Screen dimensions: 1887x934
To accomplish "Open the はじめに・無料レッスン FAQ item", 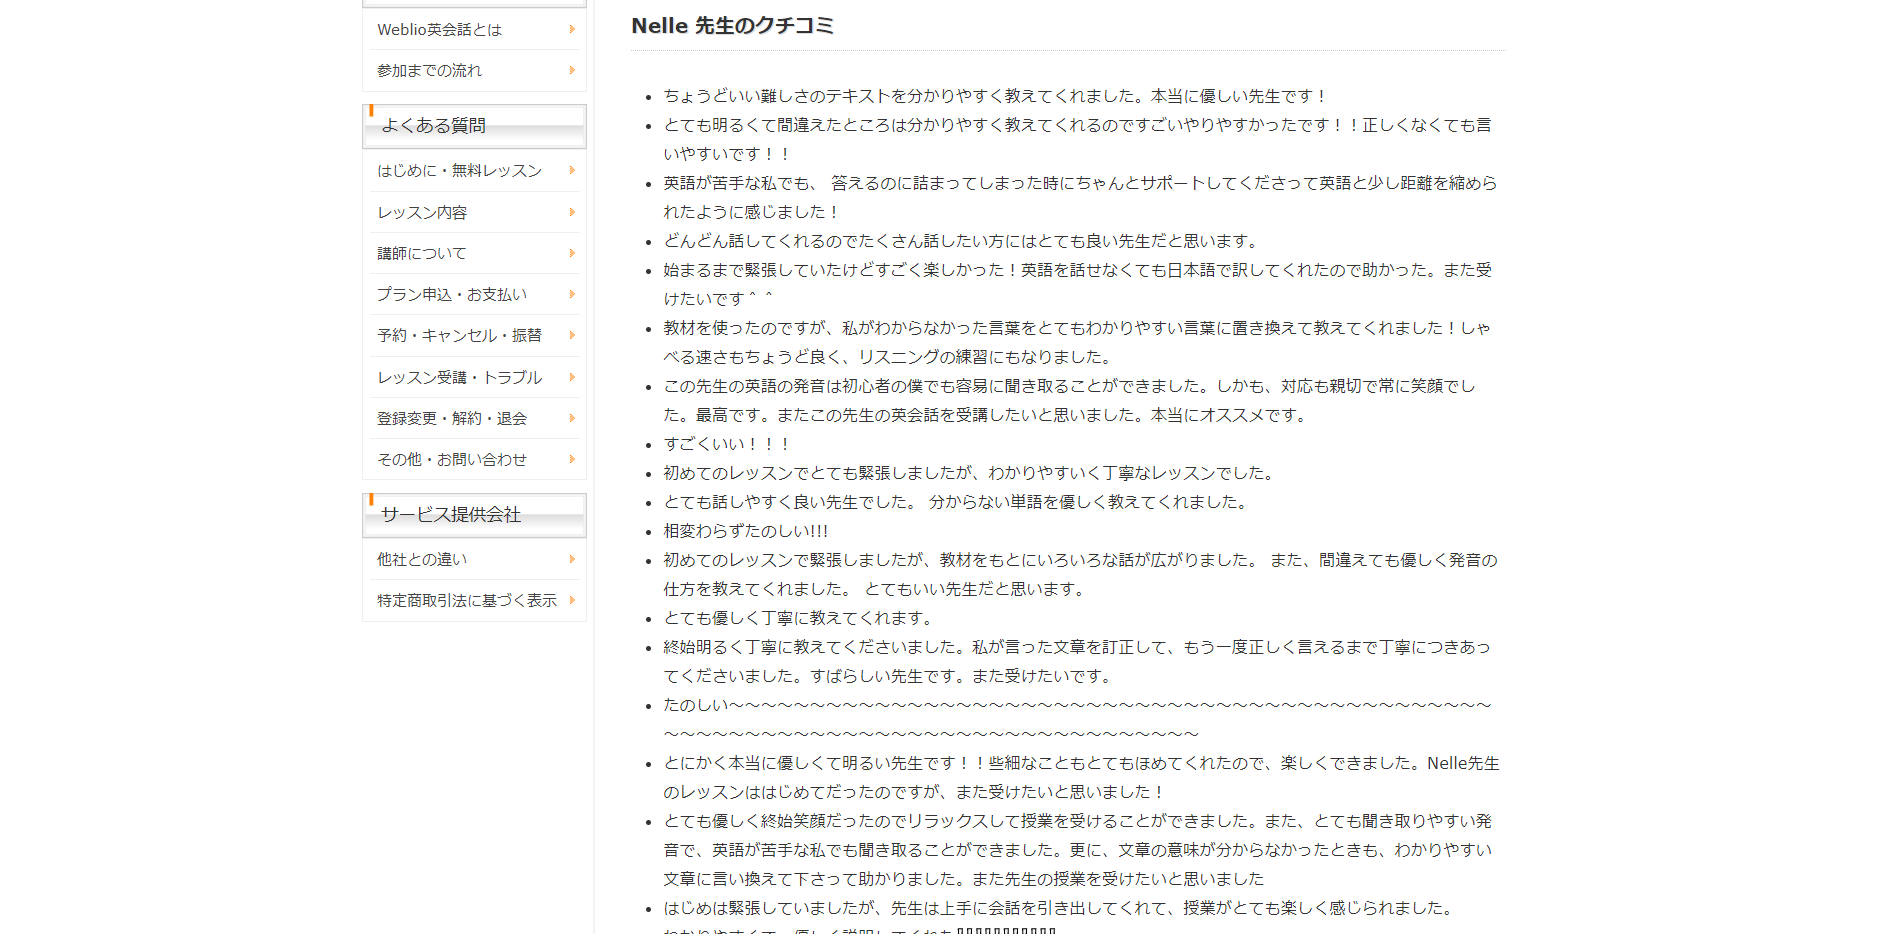I will 459,171.
